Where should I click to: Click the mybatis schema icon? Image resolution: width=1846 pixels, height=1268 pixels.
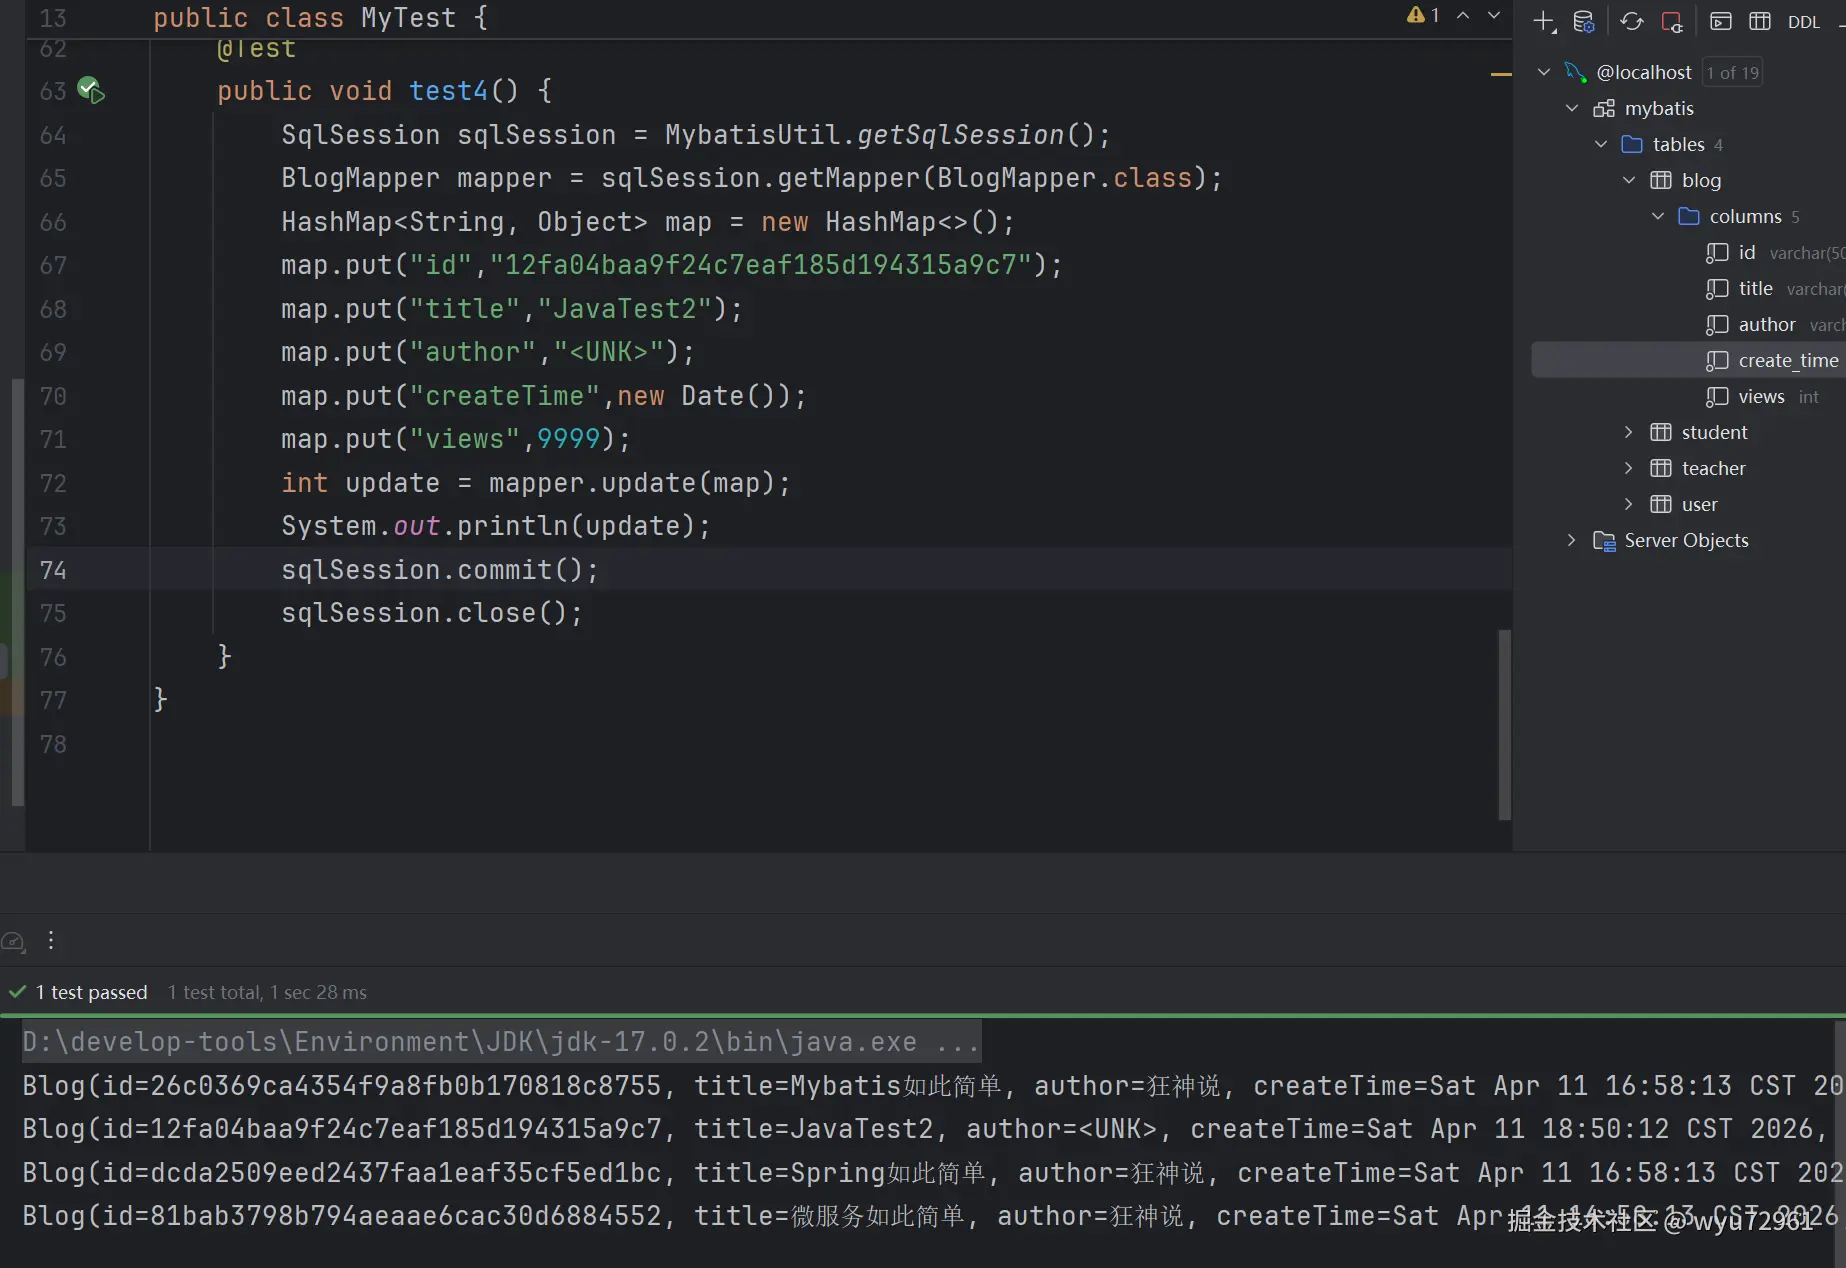click(x=1604, y=108)
